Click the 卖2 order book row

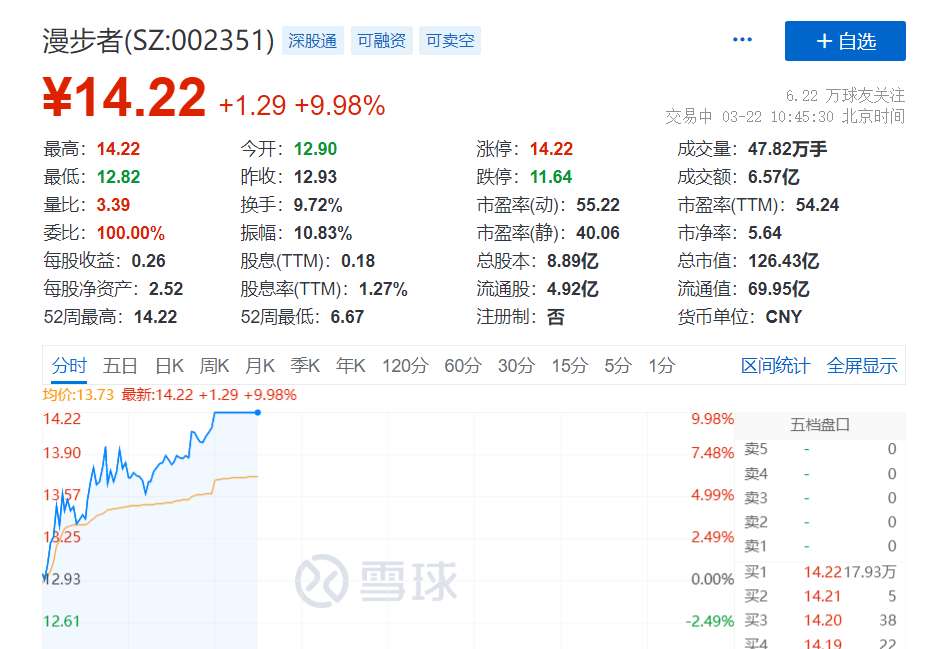coord(820,522)
